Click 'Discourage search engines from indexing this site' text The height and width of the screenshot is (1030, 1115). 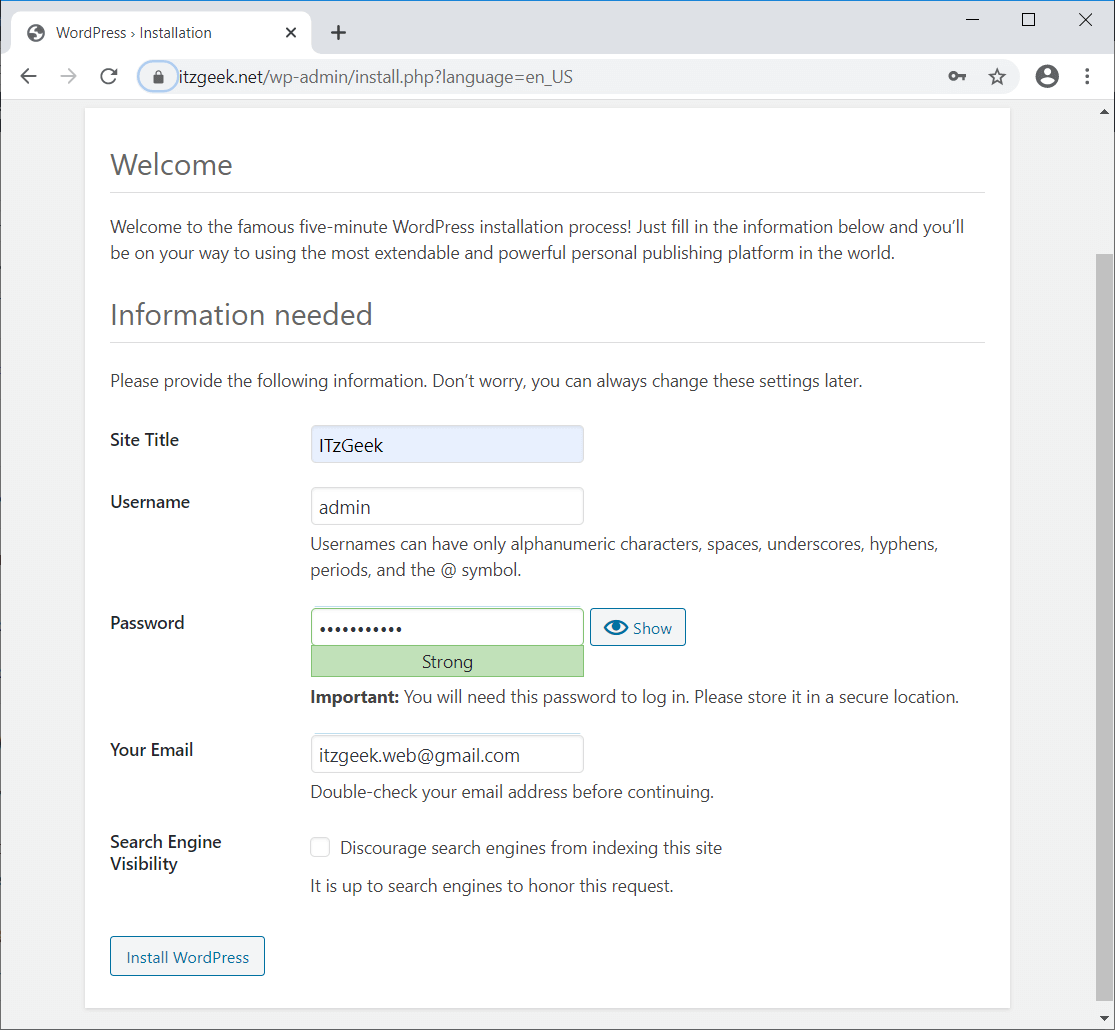[x=531, y=847]
